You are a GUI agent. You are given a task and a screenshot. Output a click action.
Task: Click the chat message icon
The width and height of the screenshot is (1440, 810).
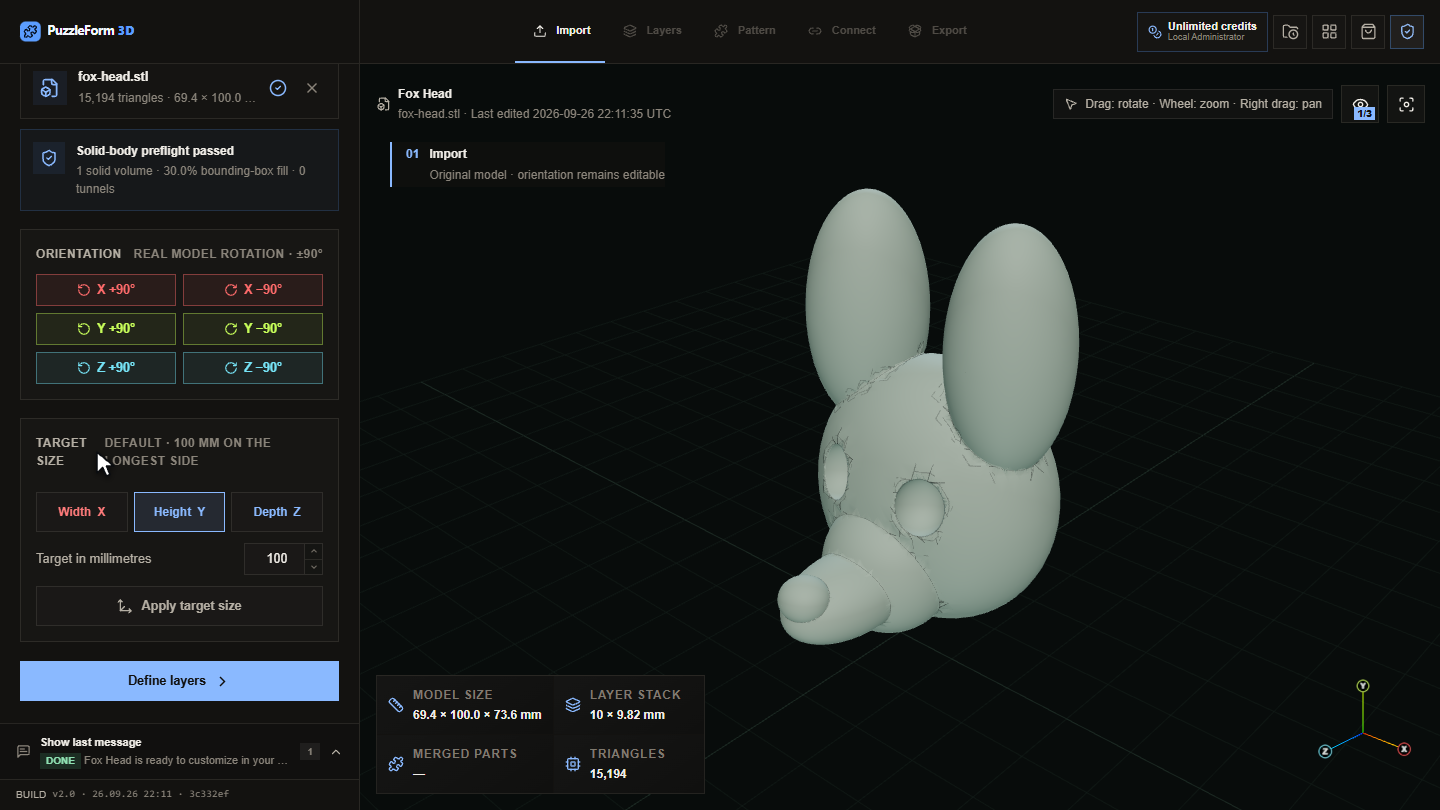click(23, 752)
